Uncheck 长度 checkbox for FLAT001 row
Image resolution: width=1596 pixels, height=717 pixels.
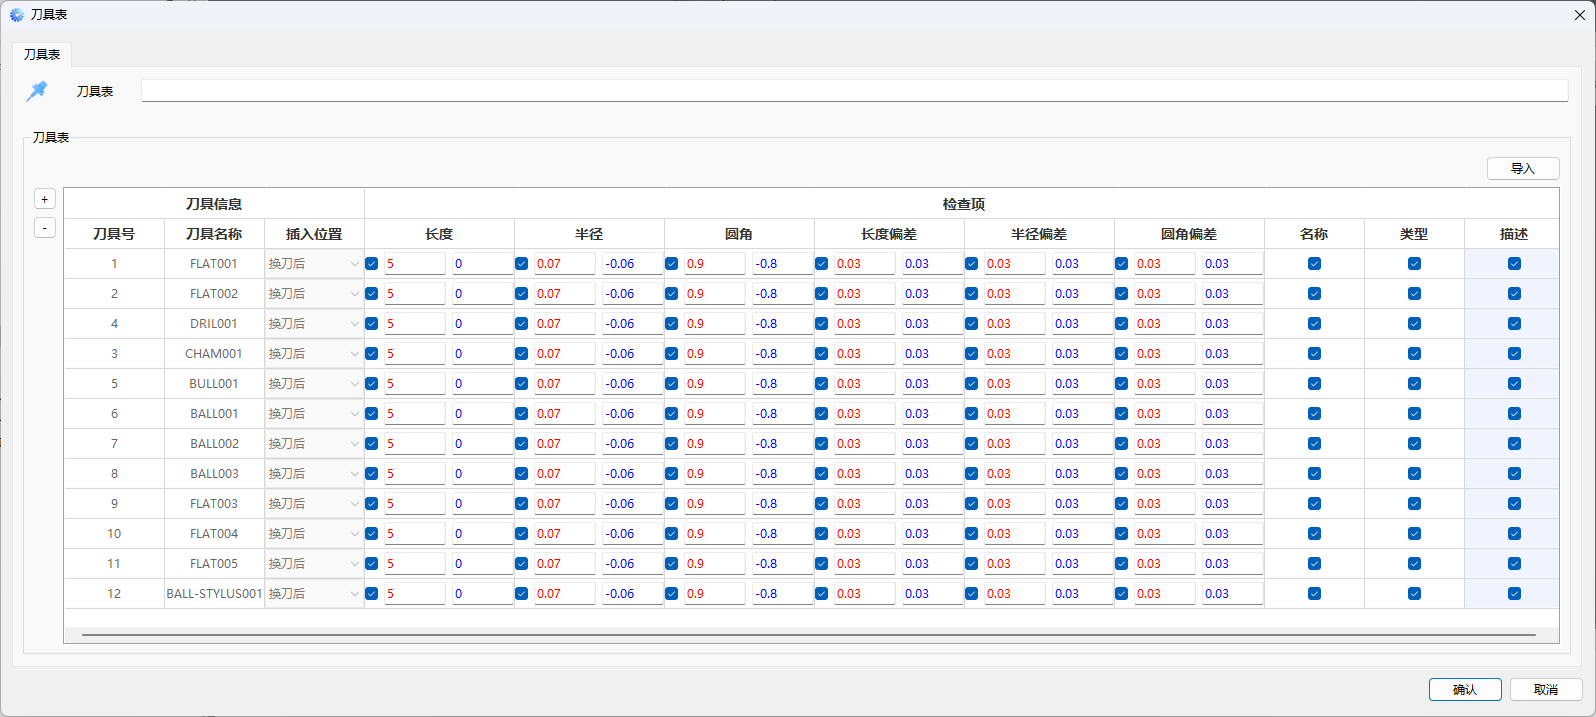(x=372, y=264)
